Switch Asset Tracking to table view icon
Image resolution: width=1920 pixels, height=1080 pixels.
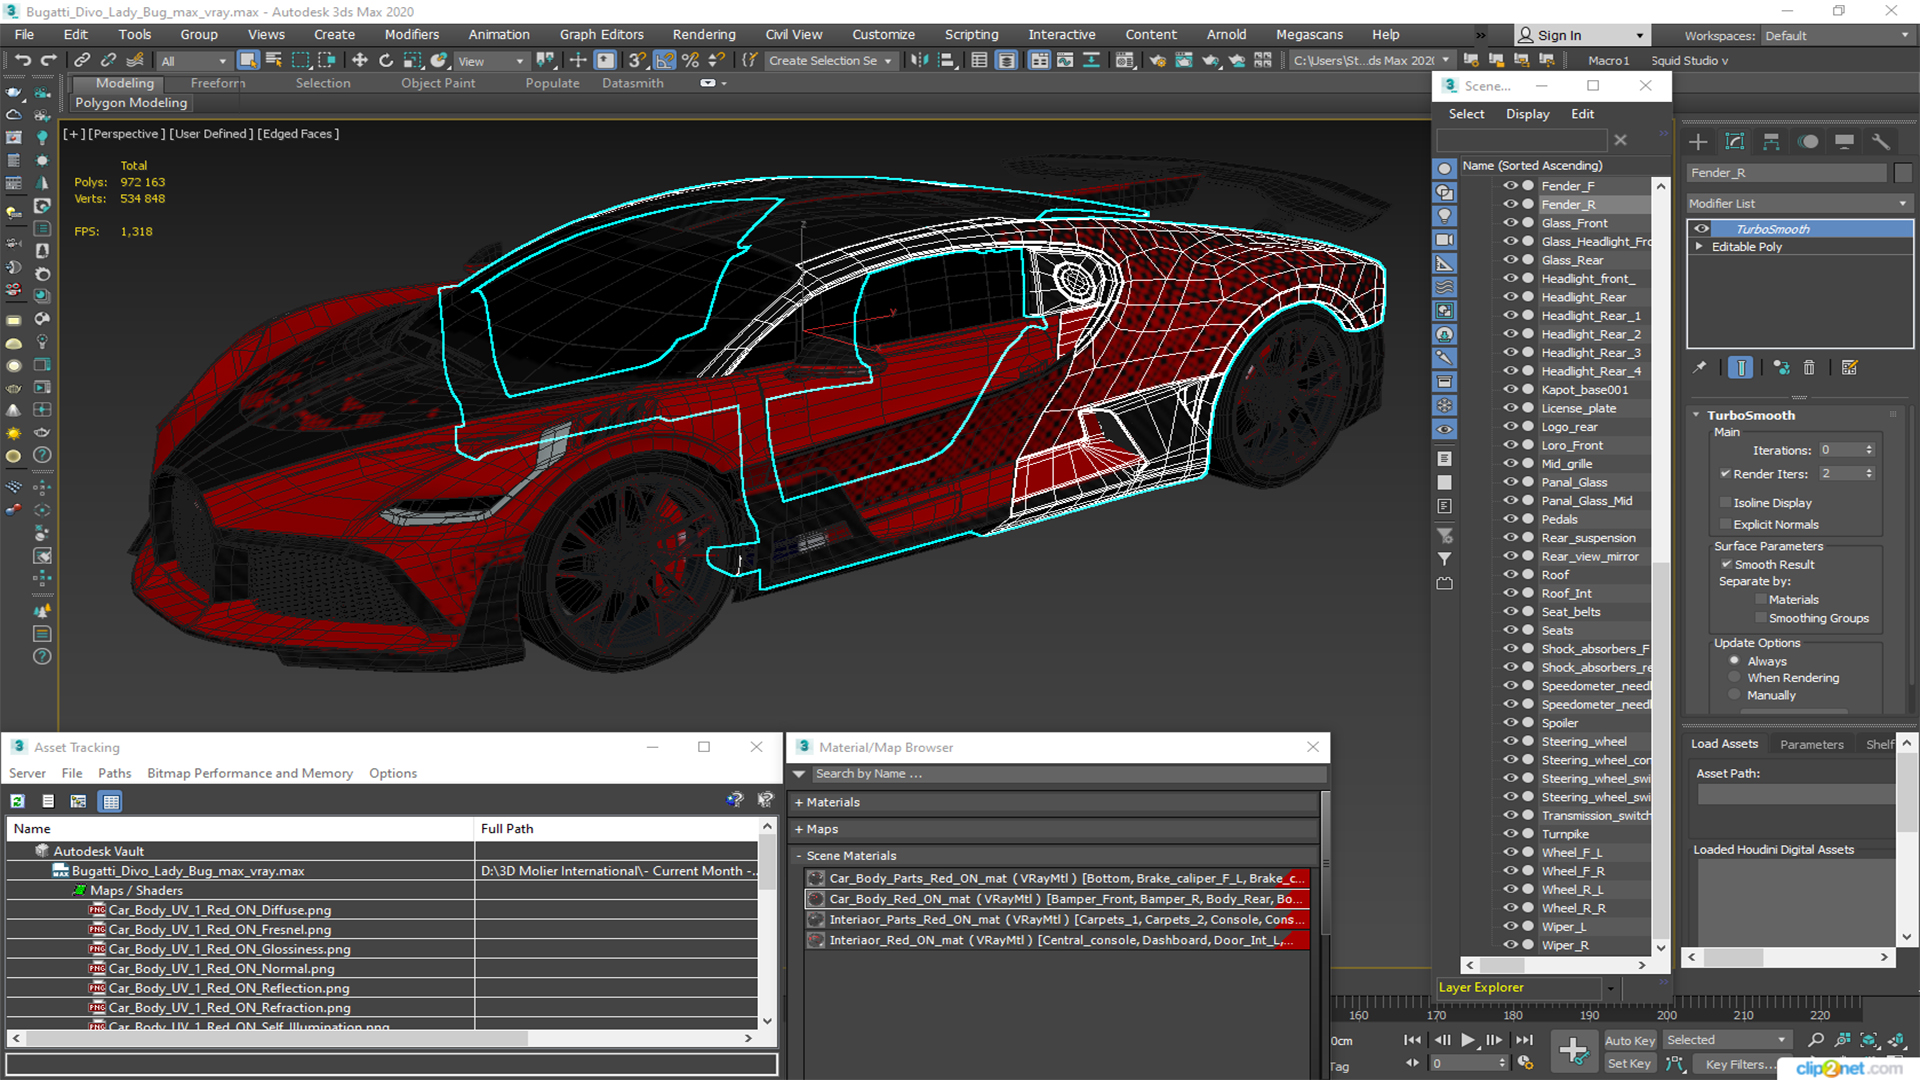[x=111, y=801]
